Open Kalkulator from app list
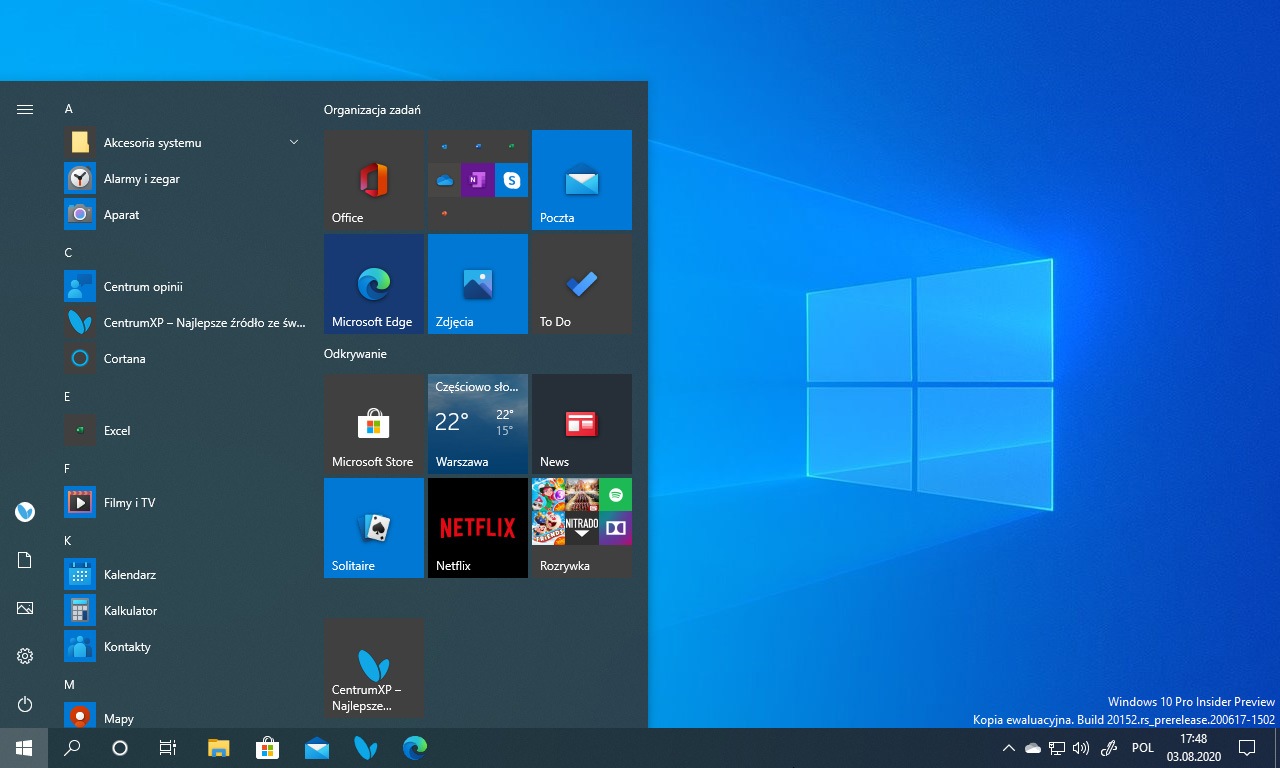Viewport: 1280px width, 768px height. pos(185,610)
